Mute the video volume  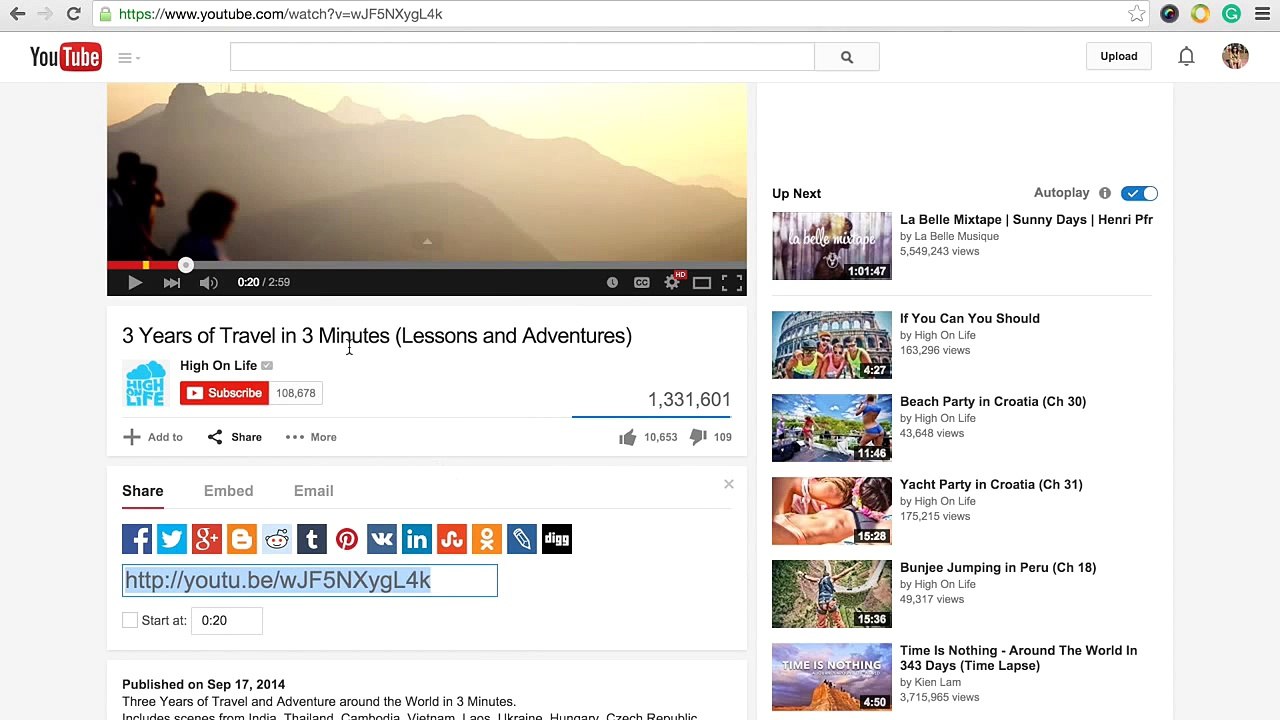208,283
